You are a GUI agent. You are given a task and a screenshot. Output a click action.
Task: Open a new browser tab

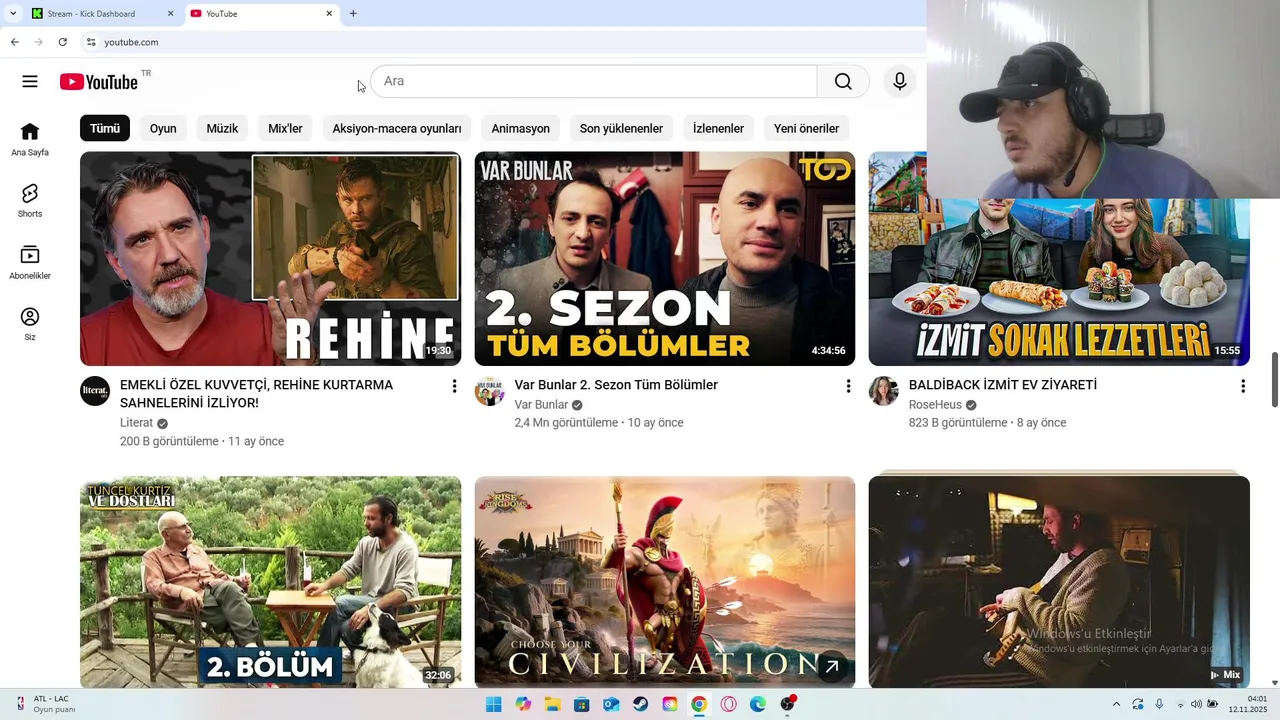coord(353,13)
